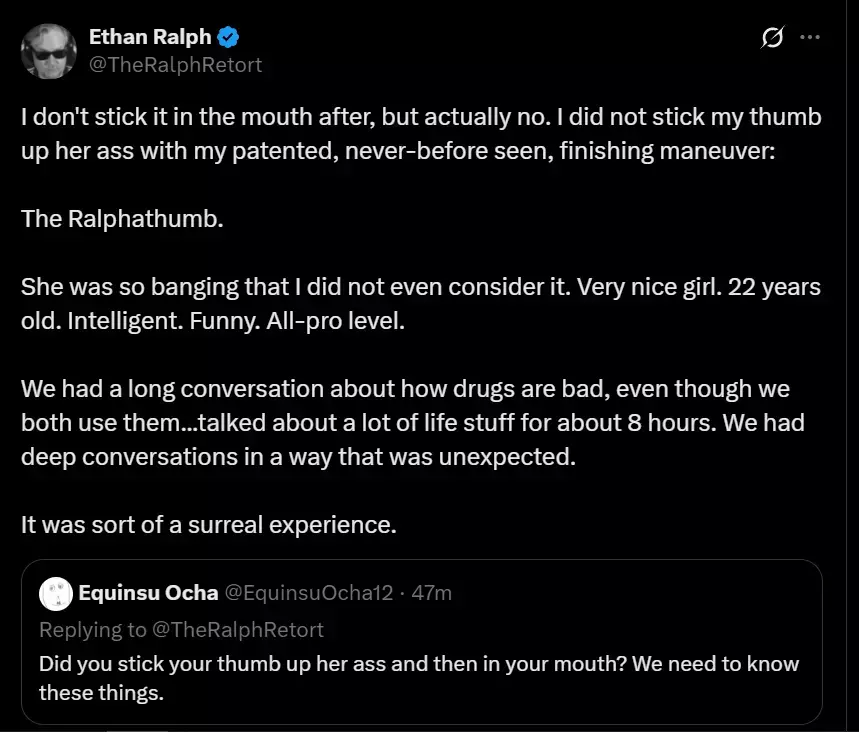Screen dimensions: 859x732
Task: Click the paragraph starting "We had a long conversation"
Action: point(413,422)
